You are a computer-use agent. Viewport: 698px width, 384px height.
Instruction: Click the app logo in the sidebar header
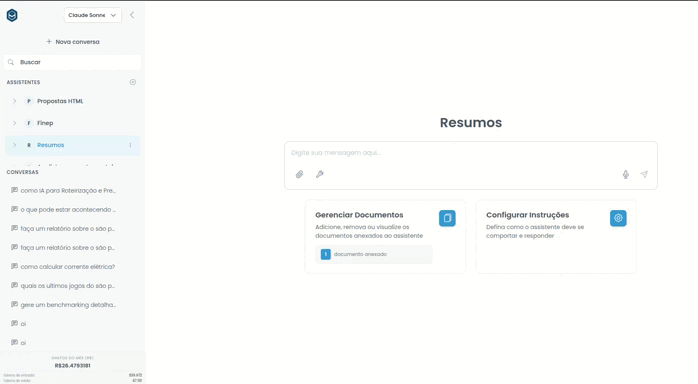(12, 15)
